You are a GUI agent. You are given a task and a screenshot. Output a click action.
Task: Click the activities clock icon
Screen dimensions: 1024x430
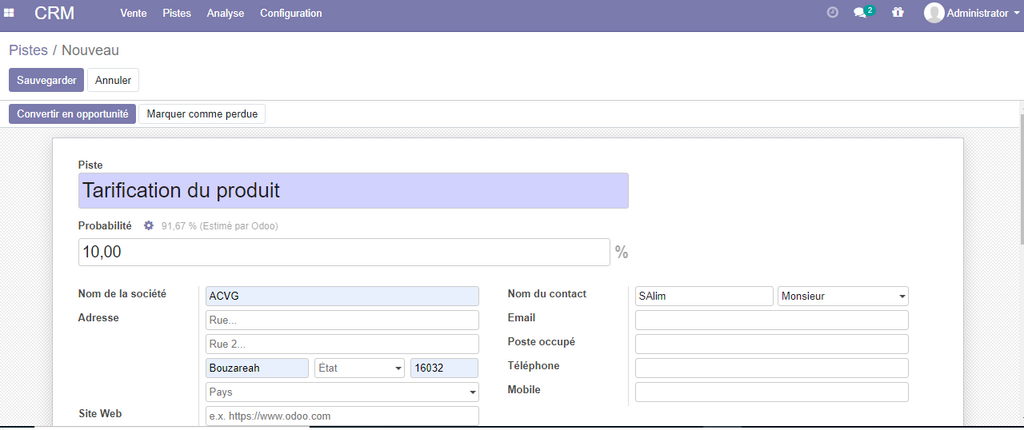click(832, 13)
